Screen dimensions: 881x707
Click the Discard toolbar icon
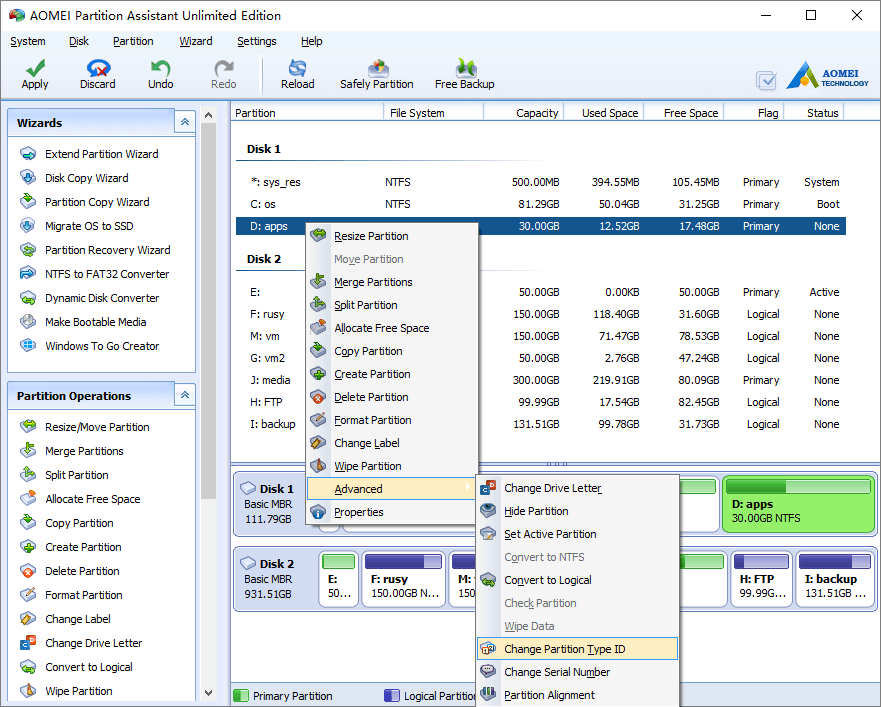click(x=98, y=69)
